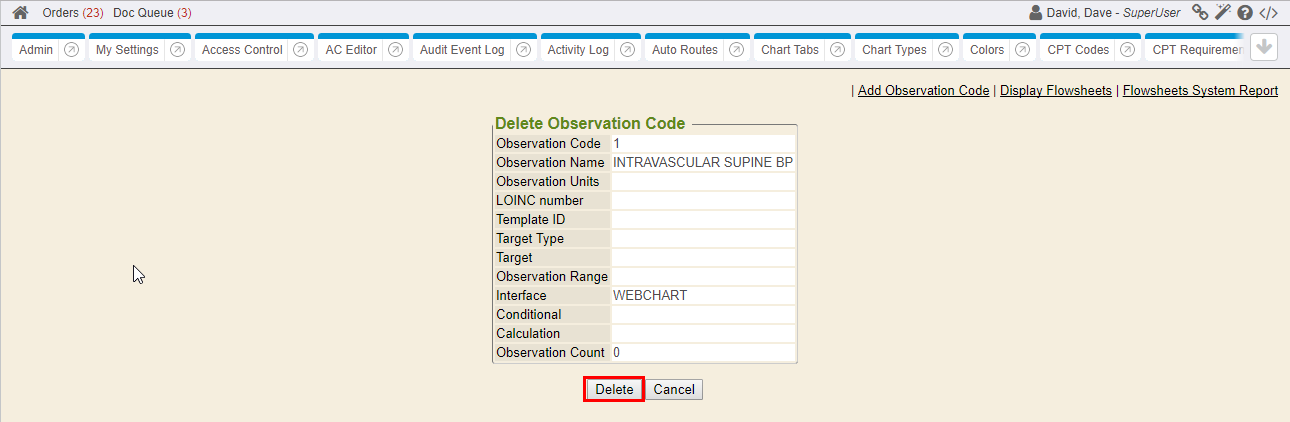Open the link chain icon in header
The image size is (1290, 422).
click(1200, 13)
